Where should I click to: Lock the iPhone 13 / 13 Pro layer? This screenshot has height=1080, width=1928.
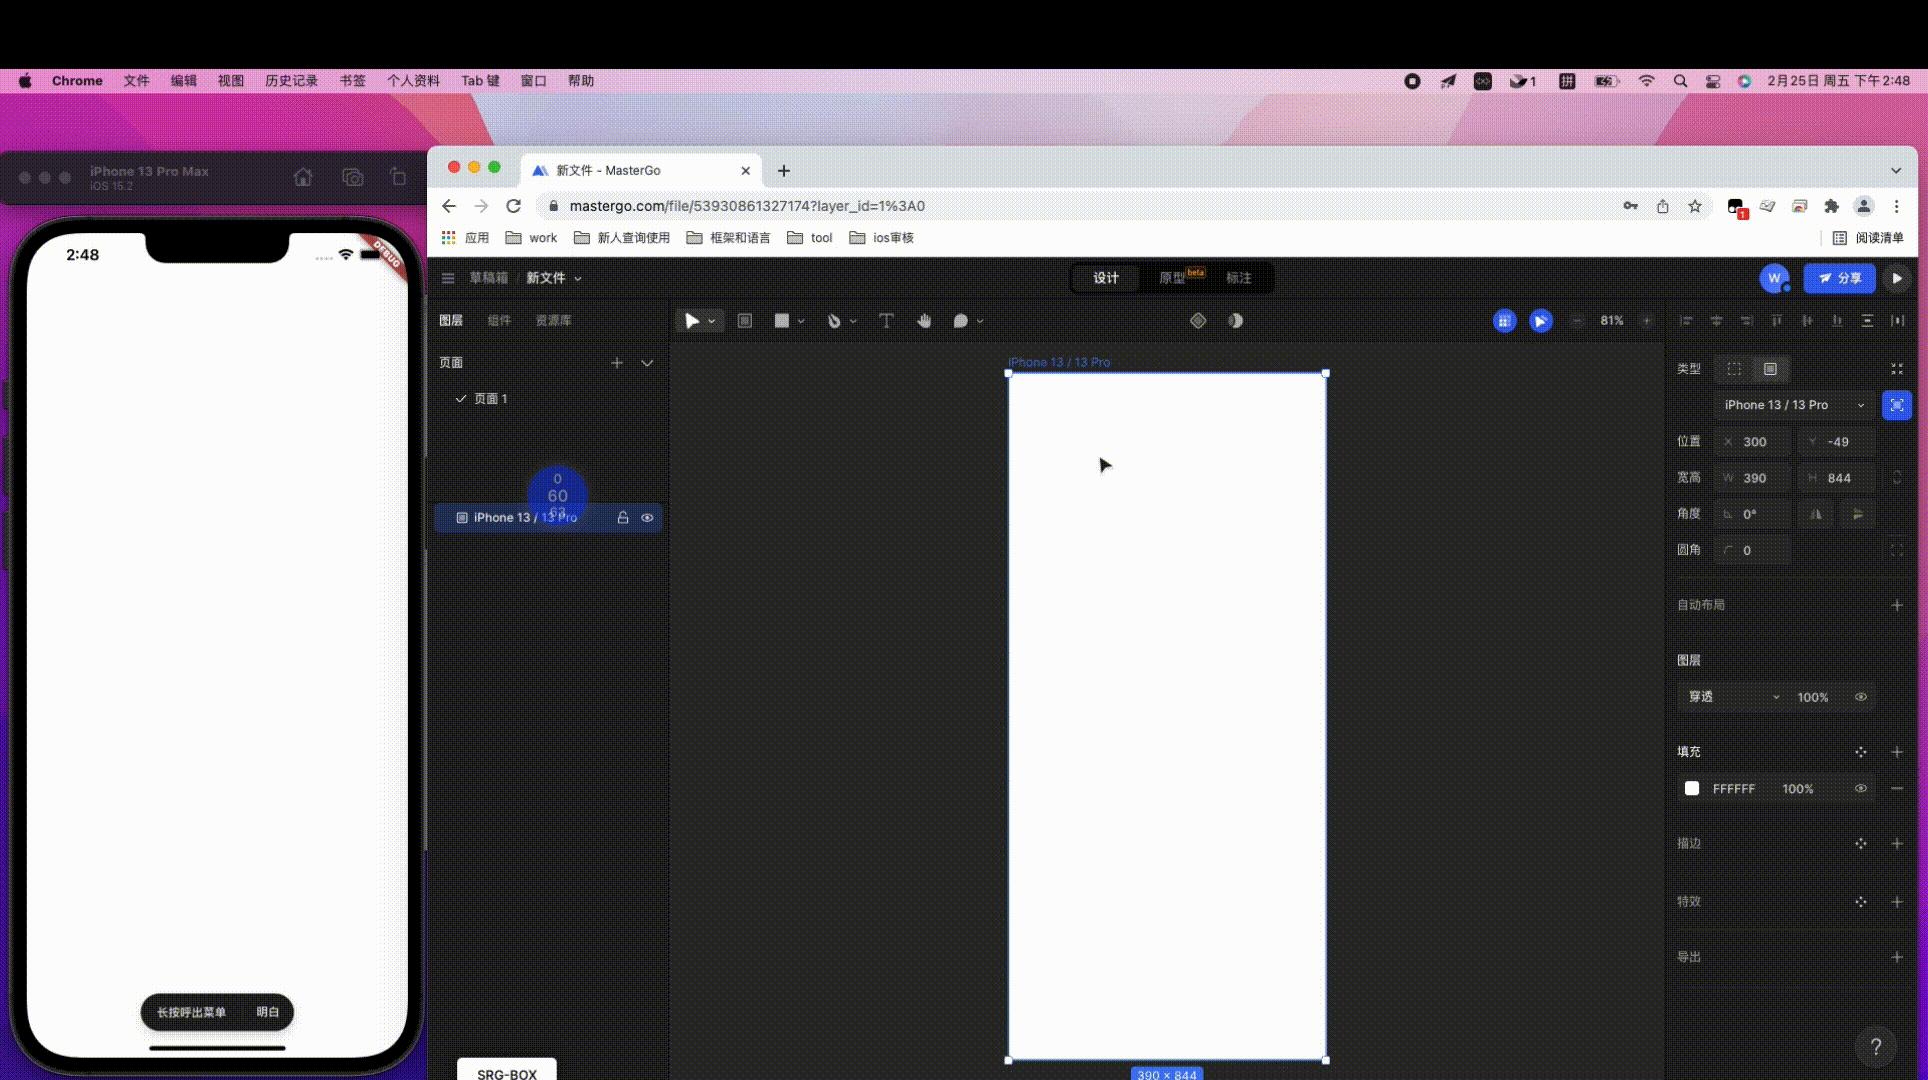pyautogui.click(x=622, y=518)
